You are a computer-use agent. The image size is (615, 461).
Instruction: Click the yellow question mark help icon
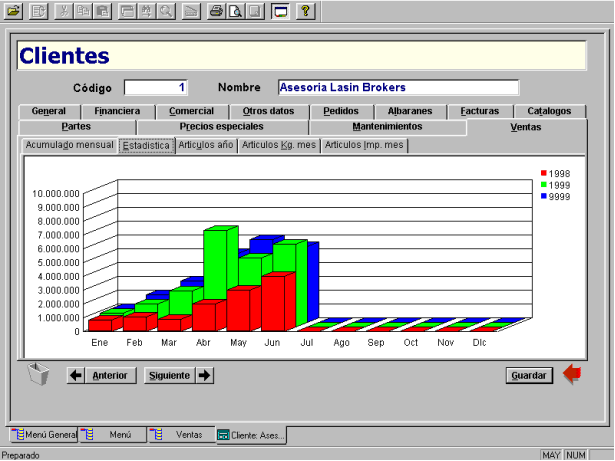[306, 11]
